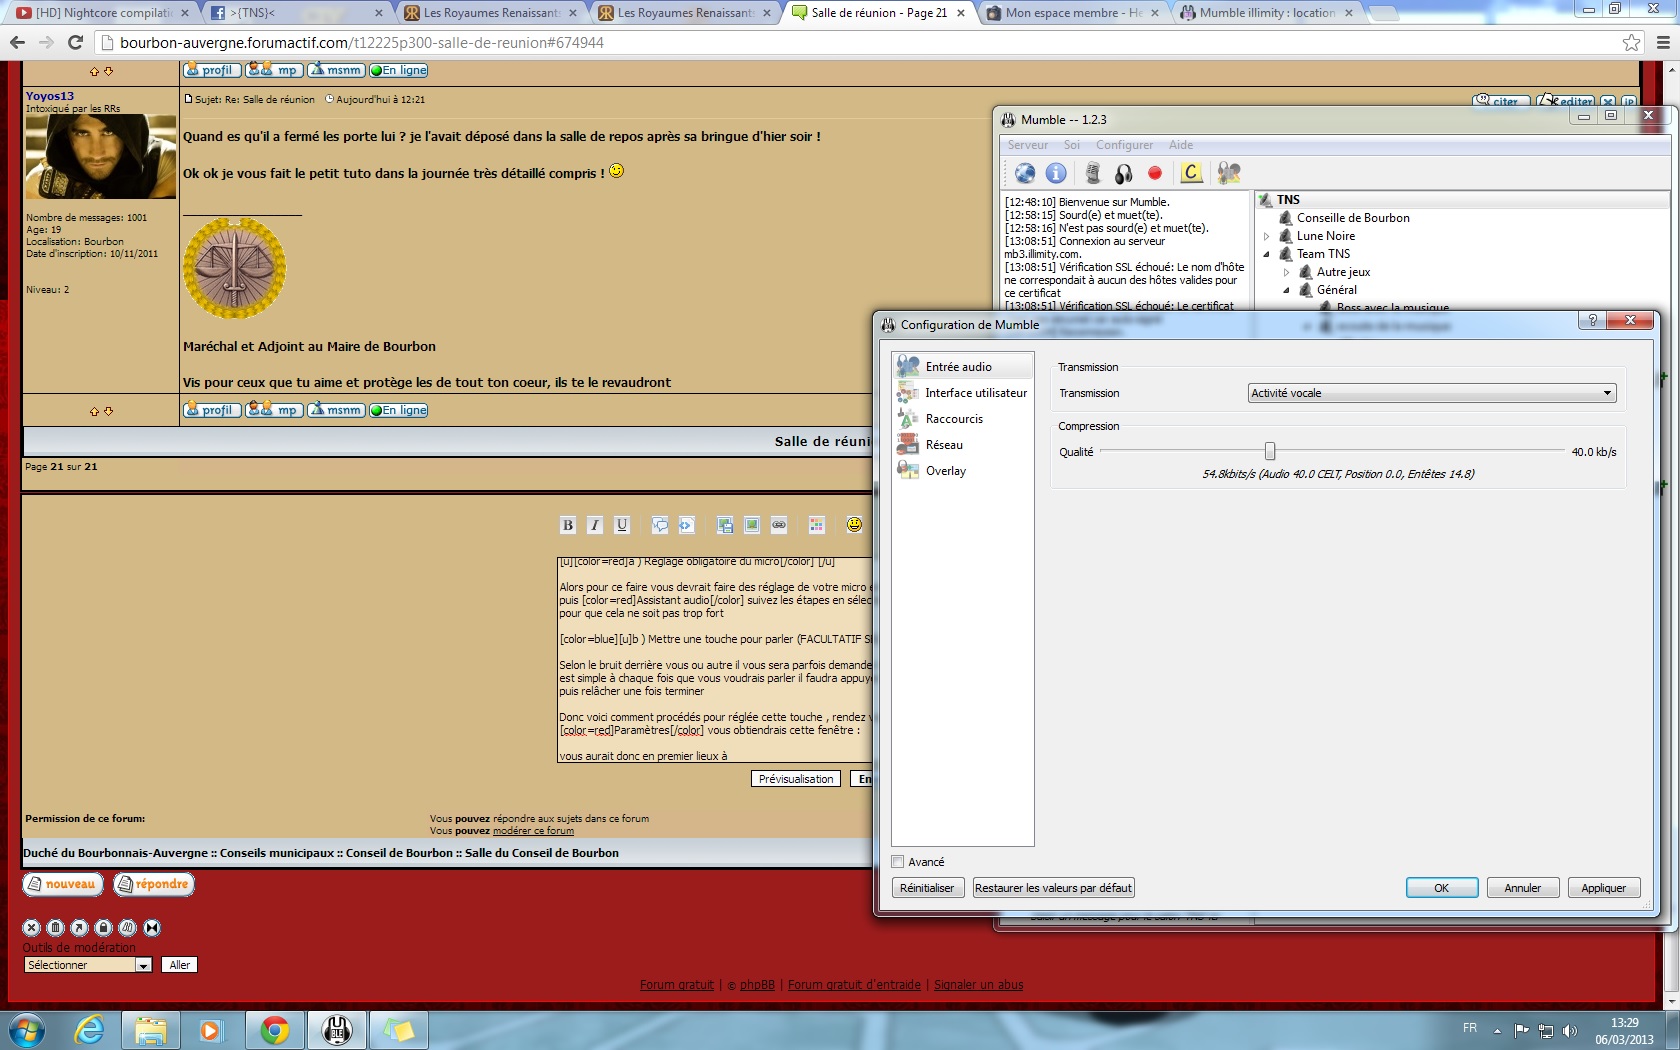Open the modérer ce forum link
The height and width of the screenshot is (1050, 1680).
click(x=533, y=831)
